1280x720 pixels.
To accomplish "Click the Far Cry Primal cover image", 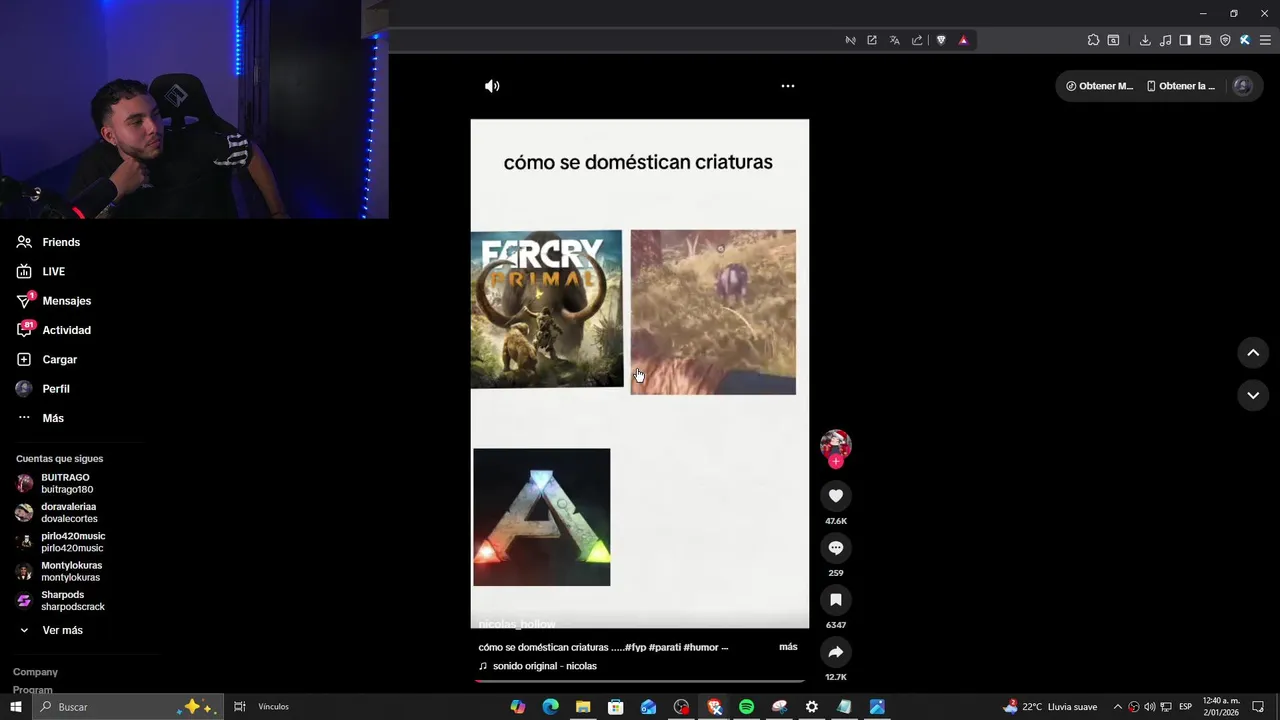I will pos(546,309).
